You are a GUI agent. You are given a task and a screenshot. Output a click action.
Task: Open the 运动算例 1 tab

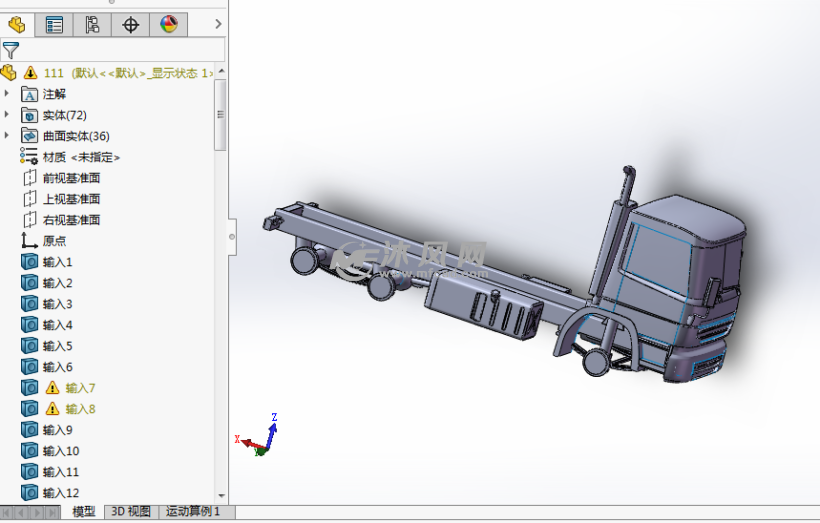[x=193, y=512]
